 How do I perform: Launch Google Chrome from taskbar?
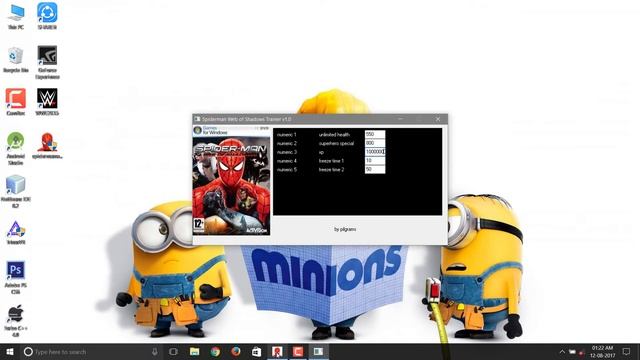pos(215,351)
